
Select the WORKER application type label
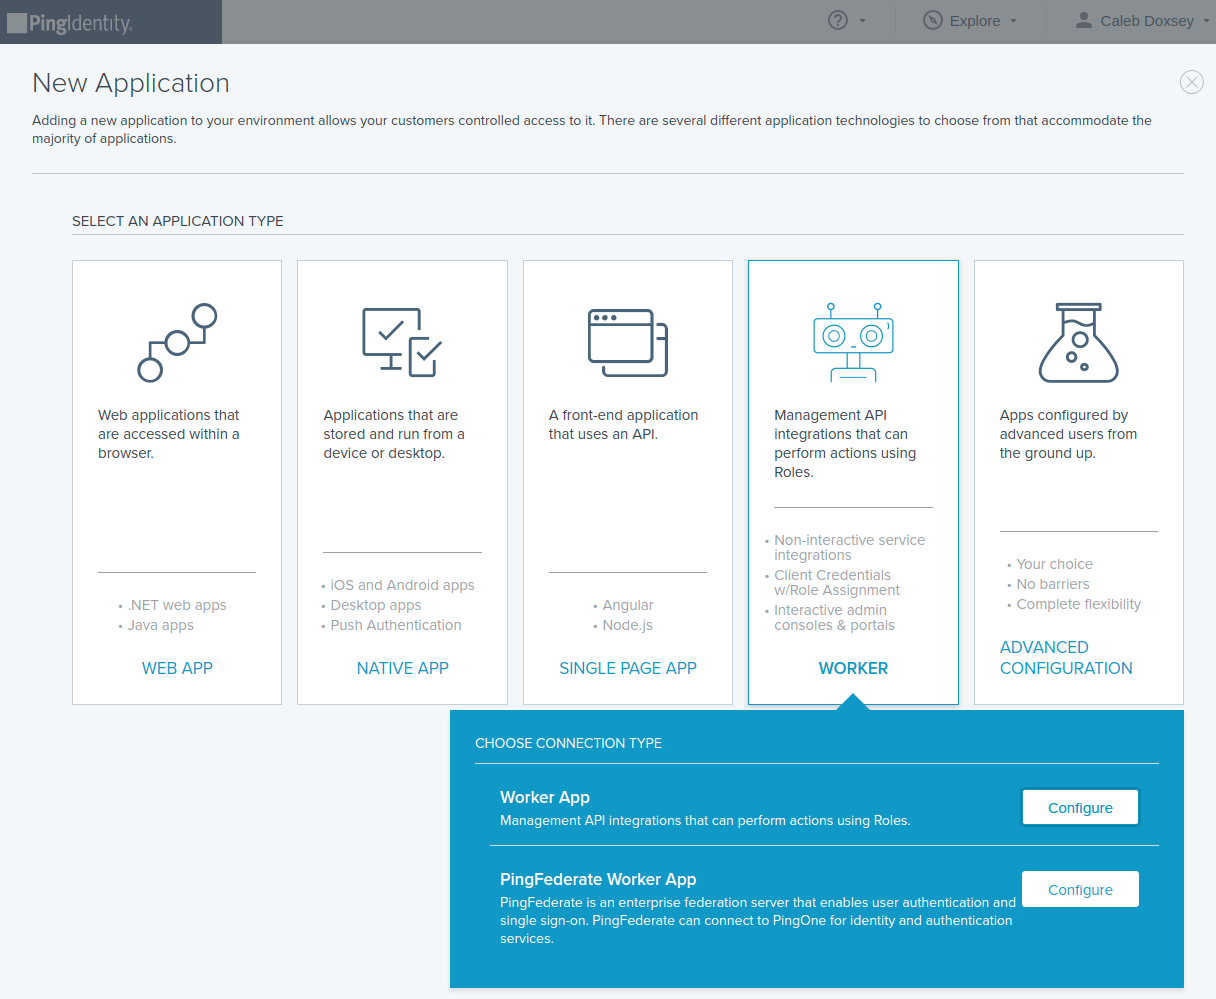click(x=853, y=668)
